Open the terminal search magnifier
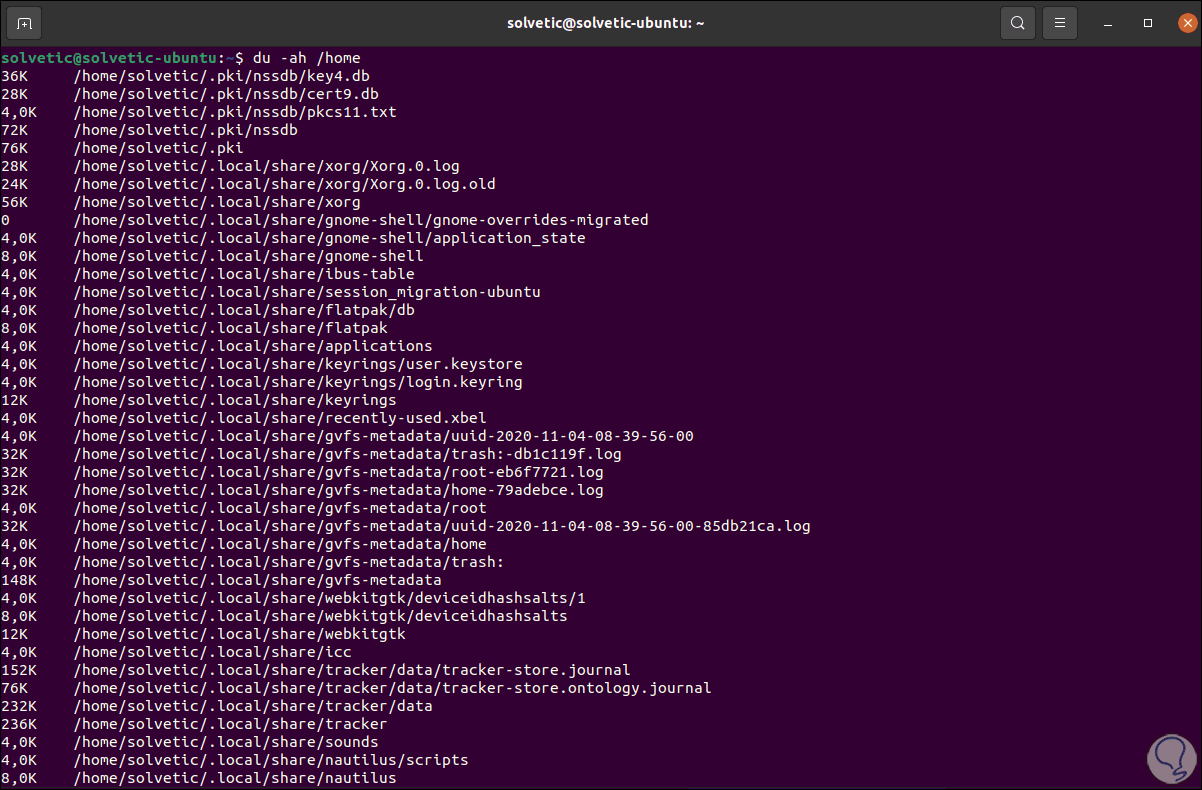The image size is (1202, 790). point(1017,22)
